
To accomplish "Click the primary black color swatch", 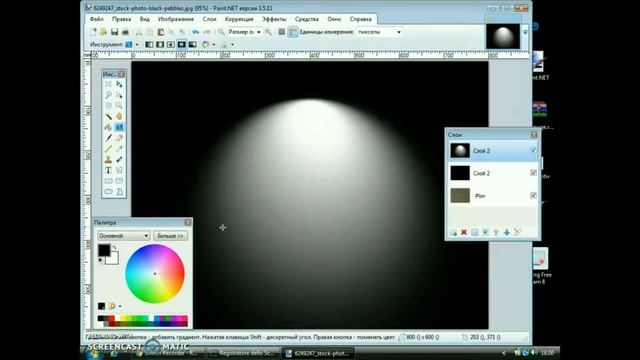I will tap(104, 250).
